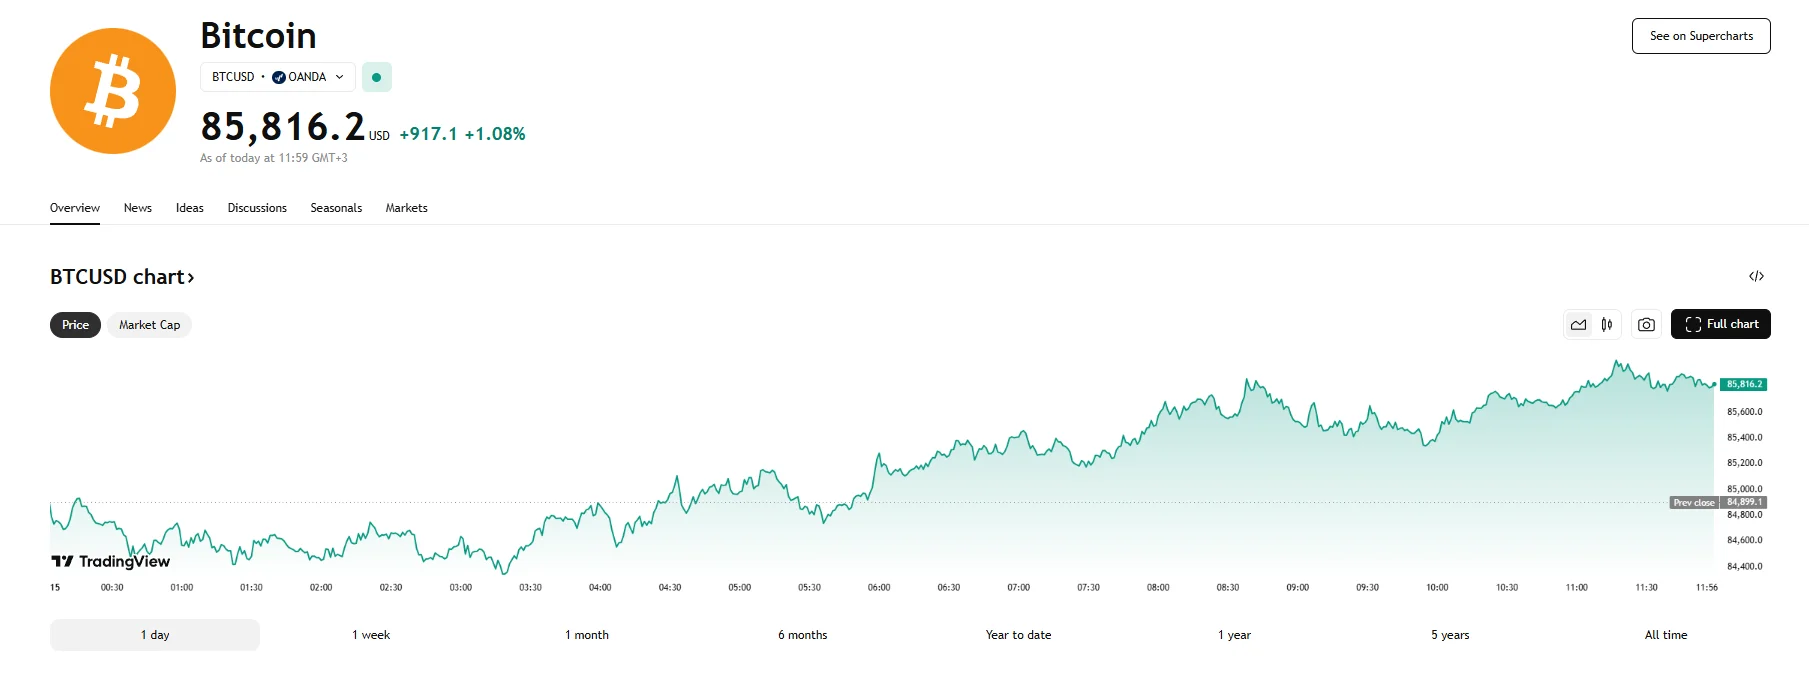Click the current price label 85,816.2 on axis

pos(1744,385)
